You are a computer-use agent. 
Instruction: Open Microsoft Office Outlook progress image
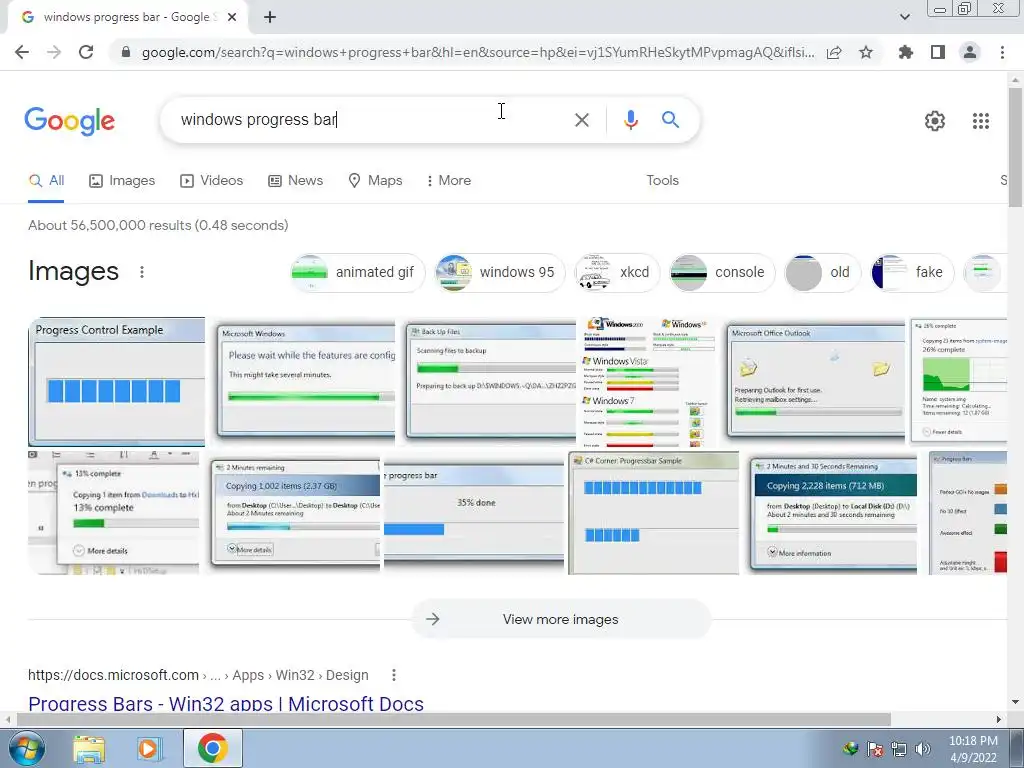[x=816, y=381]
